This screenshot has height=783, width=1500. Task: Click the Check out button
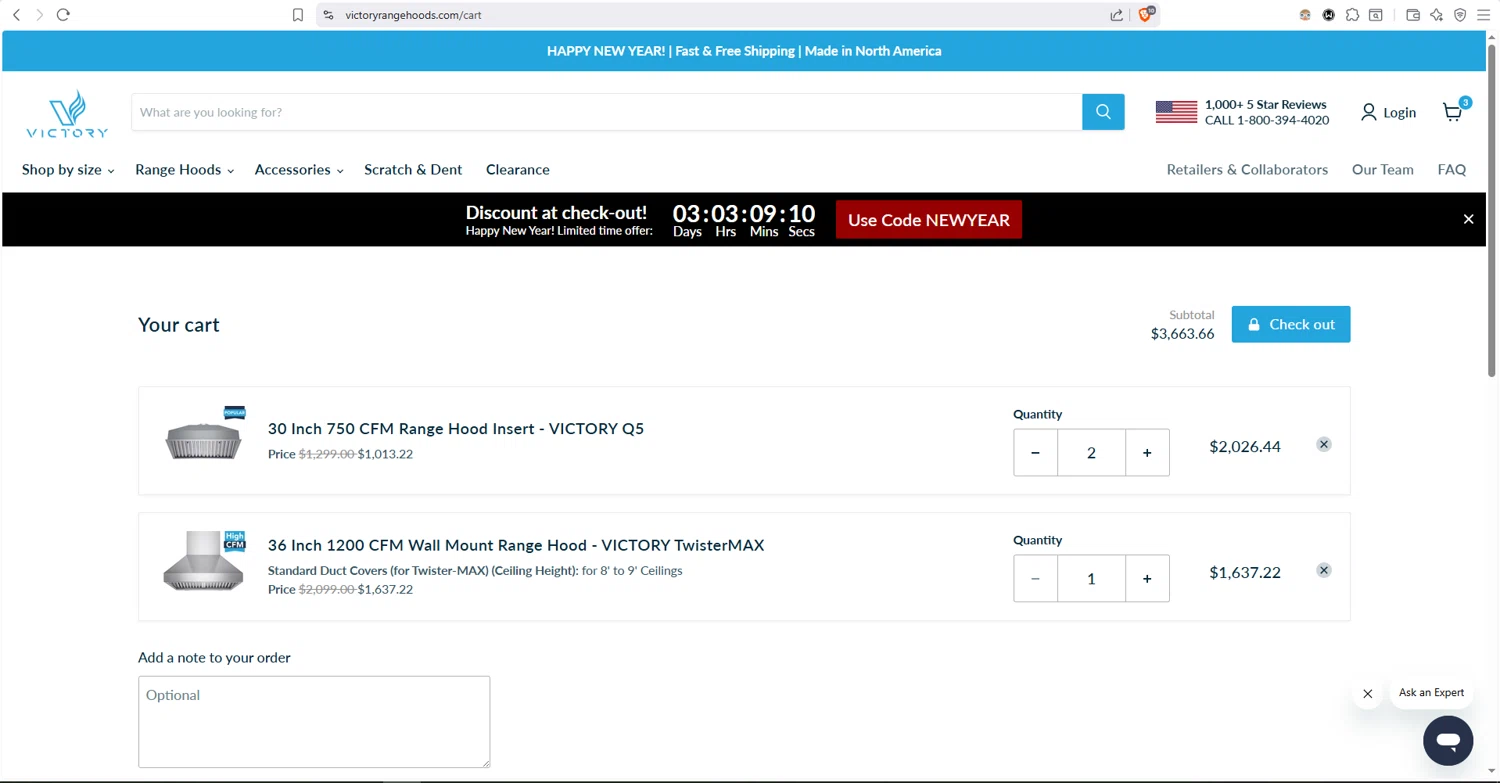(1291, 324)
